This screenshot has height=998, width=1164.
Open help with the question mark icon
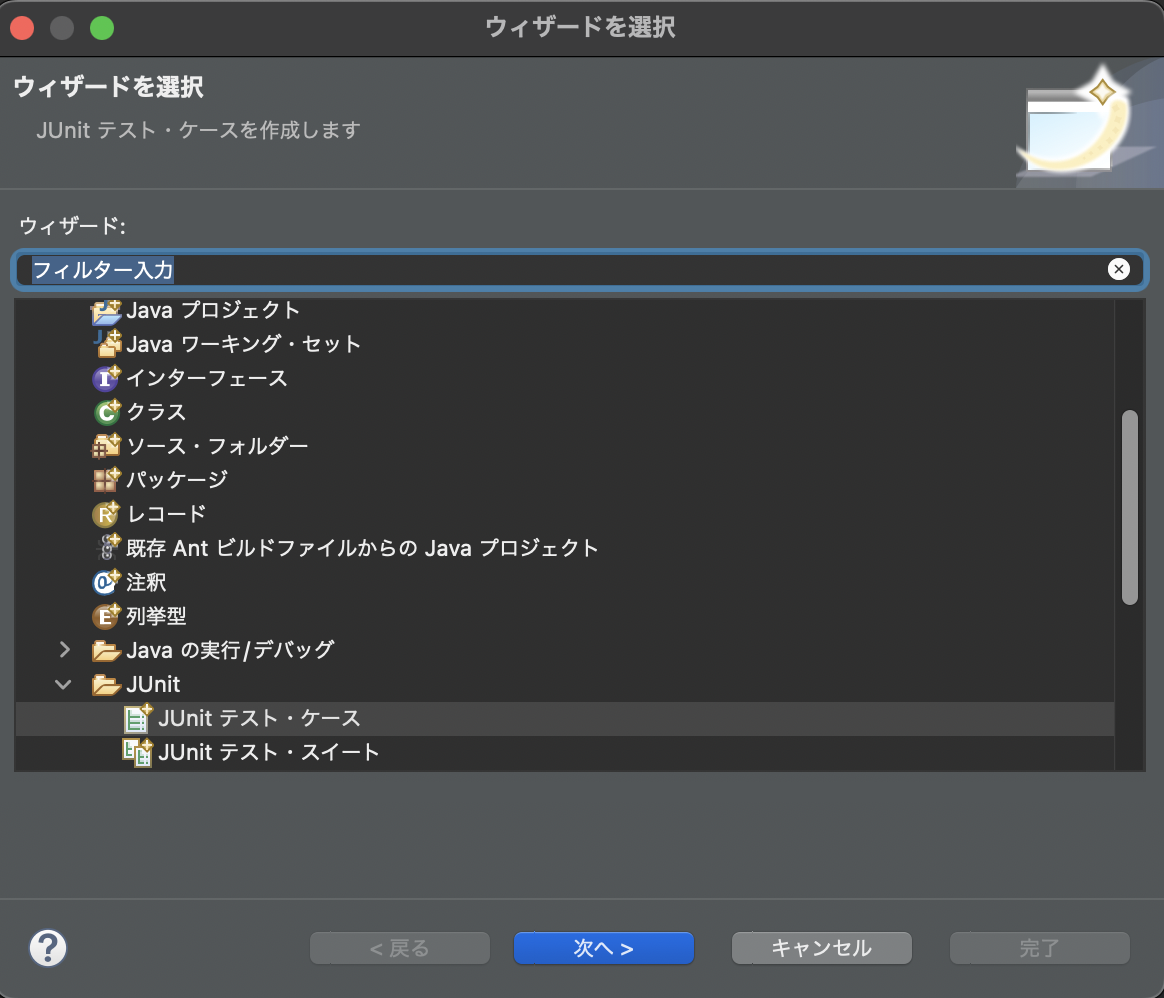point(48,948)
